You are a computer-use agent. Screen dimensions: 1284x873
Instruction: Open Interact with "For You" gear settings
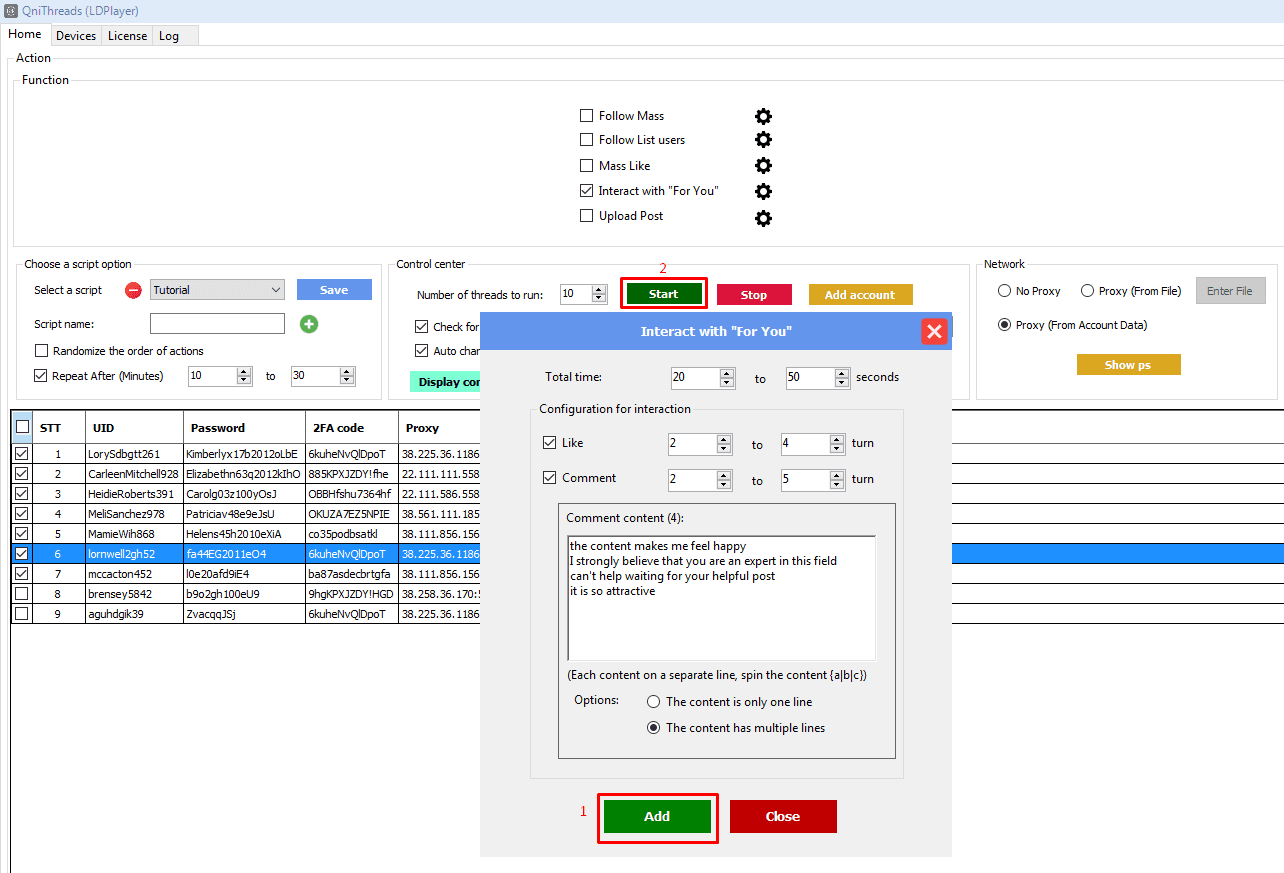click(763, 191)
